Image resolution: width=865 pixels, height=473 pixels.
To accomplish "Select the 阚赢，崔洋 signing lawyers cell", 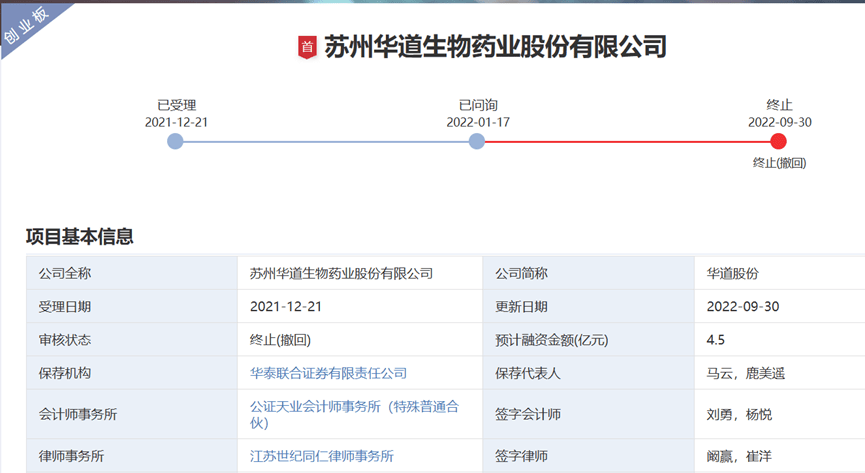I will tap(738, 456).
